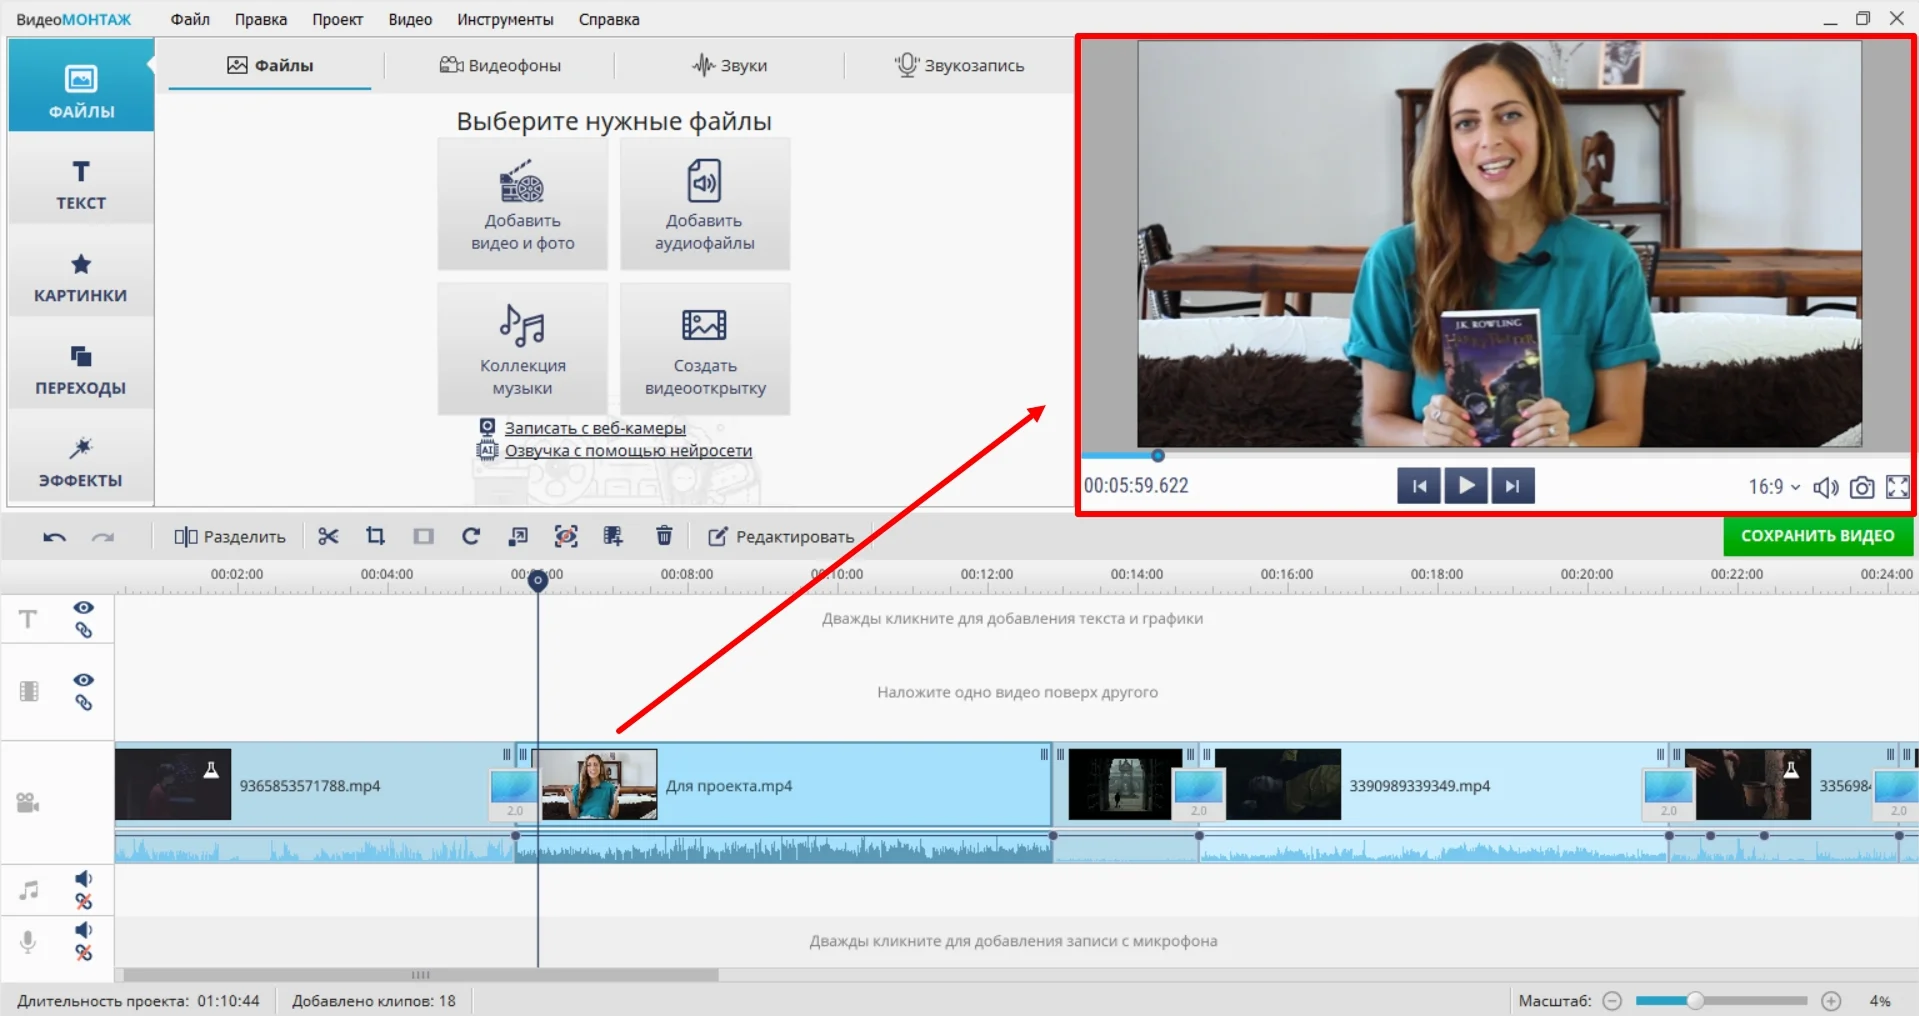Toggle text track visibility eye icon
The height and width of the screenshot is (1016, 1919).
(84, 608)
